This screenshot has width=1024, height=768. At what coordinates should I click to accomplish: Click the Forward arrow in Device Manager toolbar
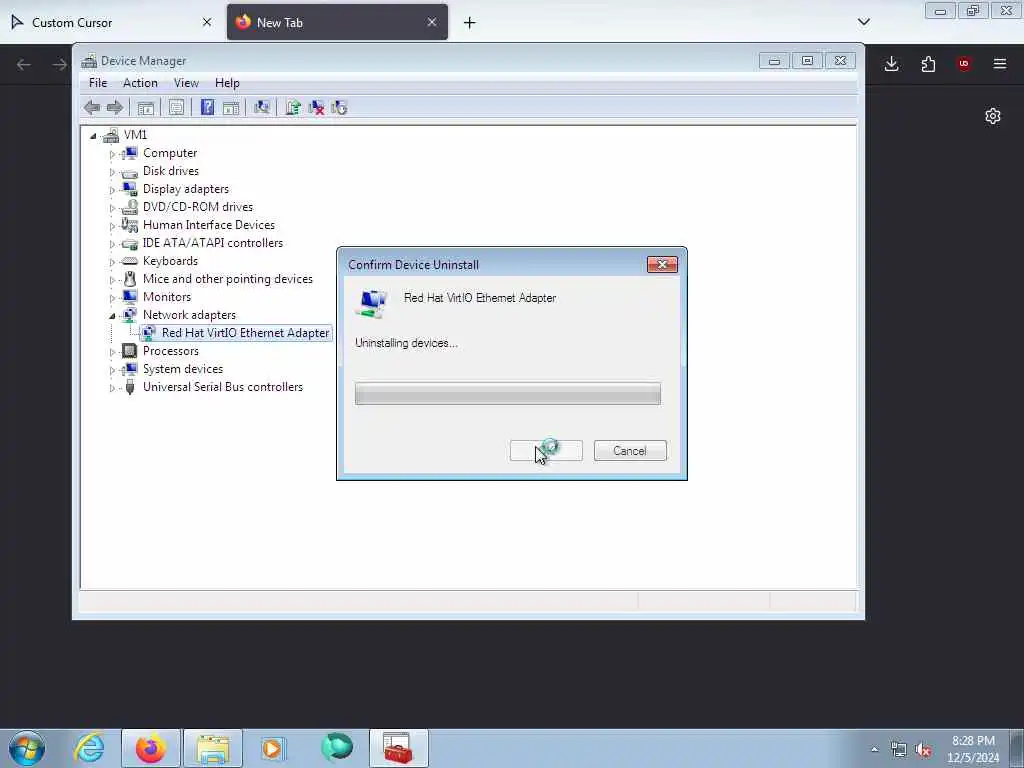tap(115, 108)
